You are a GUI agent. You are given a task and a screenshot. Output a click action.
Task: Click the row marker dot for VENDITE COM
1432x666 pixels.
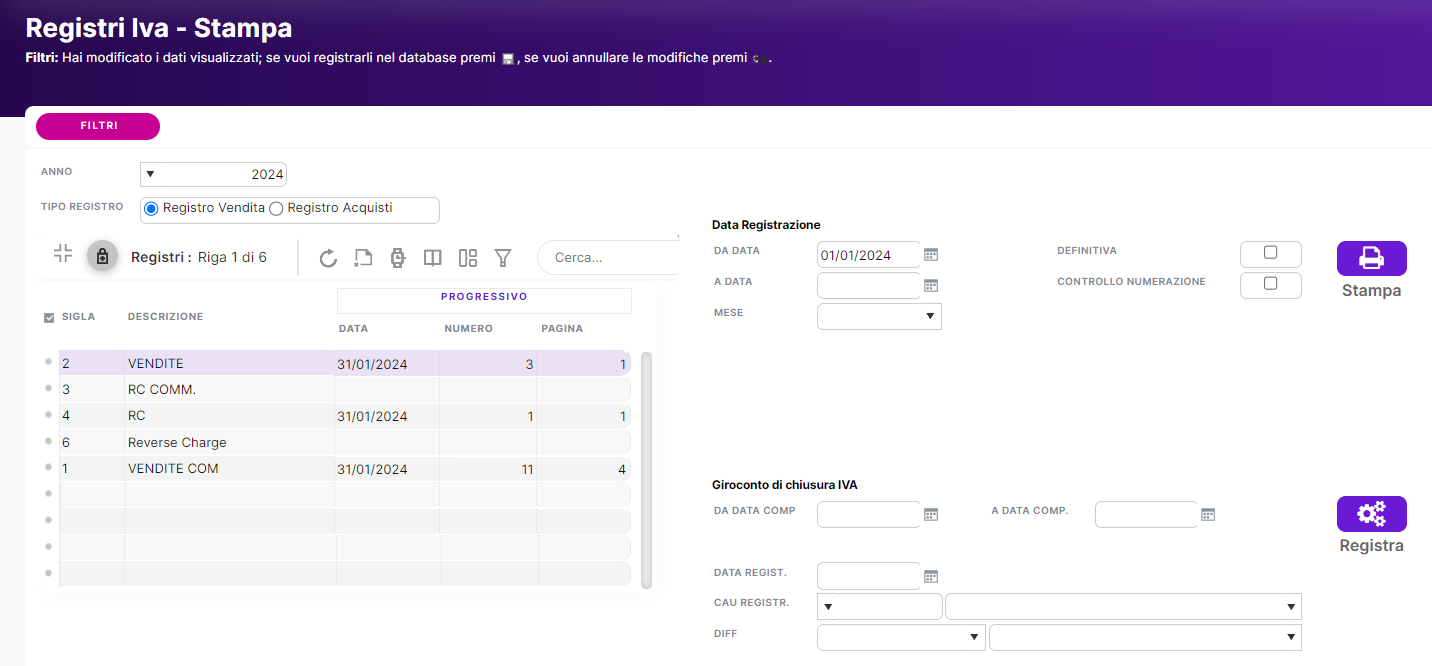tap(48, 466)
